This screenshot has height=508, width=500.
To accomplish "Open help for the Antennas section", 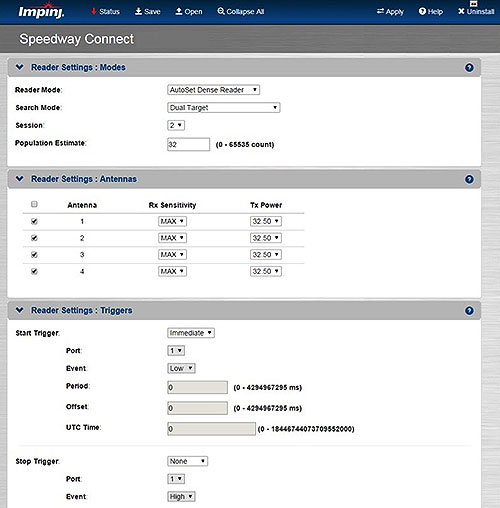I will 469,179.
